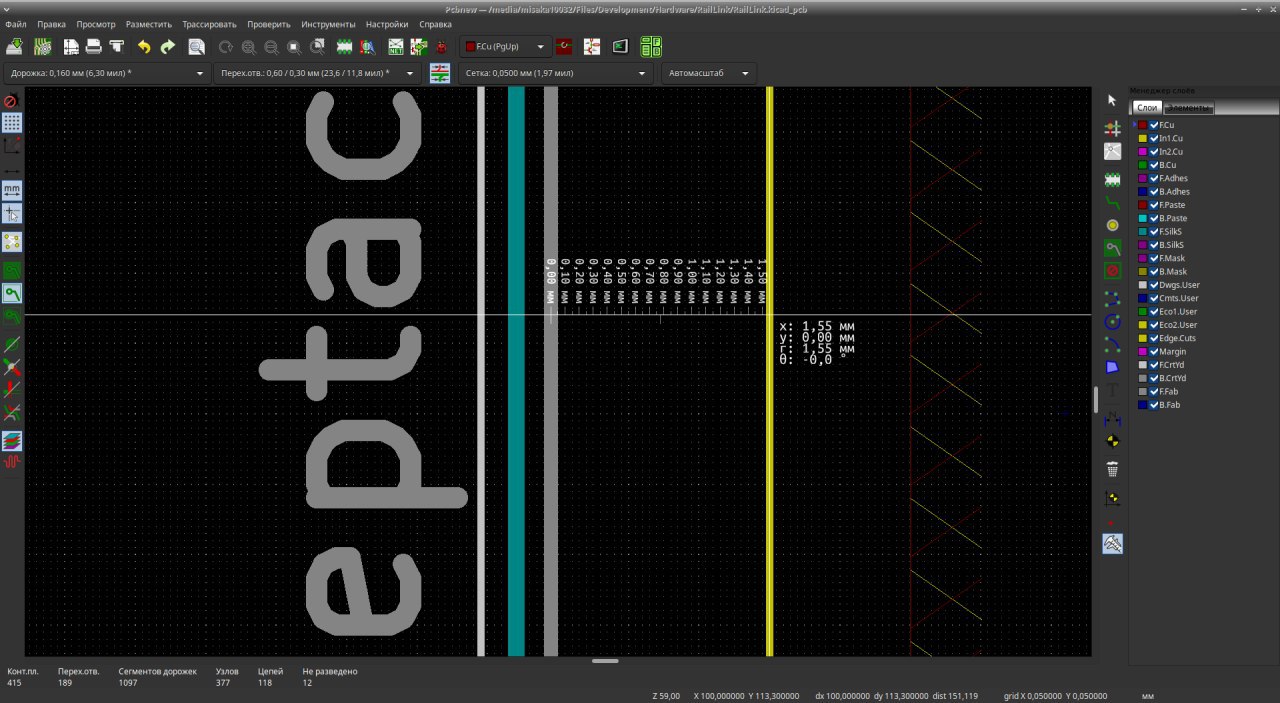The image size is (1280, 703).
Task: Uncheck the Margin layer visibility checkbox
Action: click(1154, 351)
